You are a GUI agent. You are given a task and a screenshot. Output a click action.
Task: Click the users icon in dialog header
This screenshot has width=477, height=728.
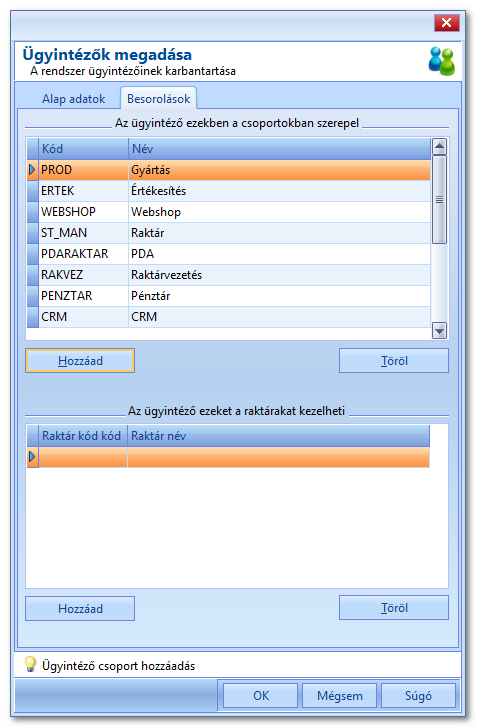tap(442, 61)
